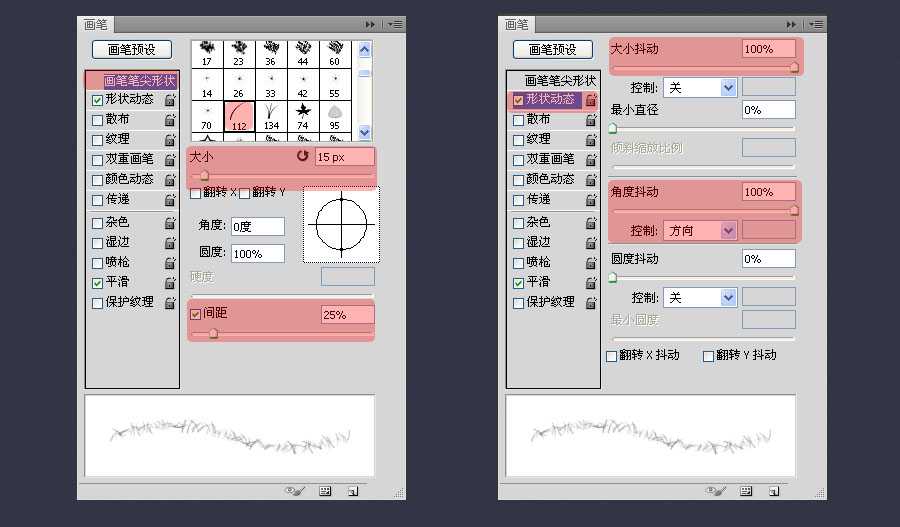This screenshot has width=900, height=527.
Task: Click the 最小直径 0% input field
Action: (x=769, y=110)
